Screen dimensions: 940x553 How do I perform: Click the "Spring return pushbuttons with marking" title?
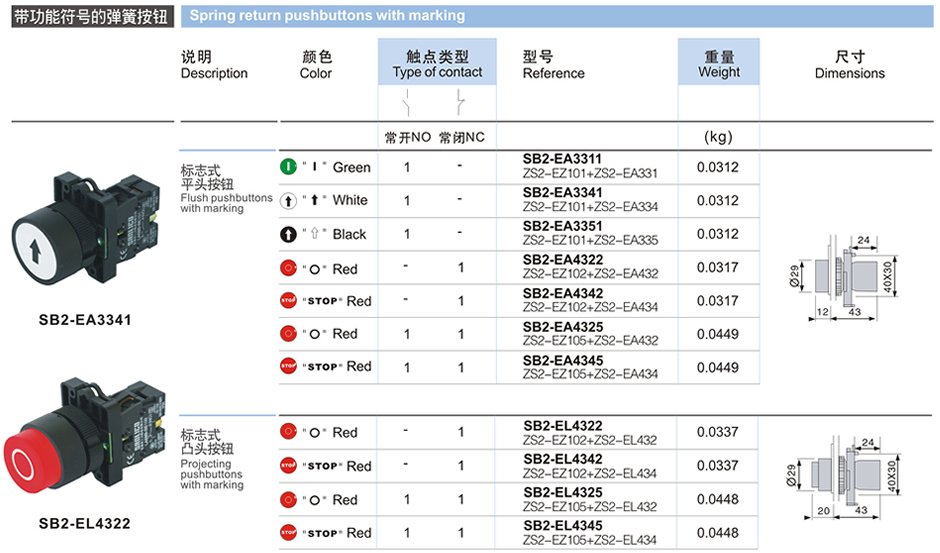[327, 16]
